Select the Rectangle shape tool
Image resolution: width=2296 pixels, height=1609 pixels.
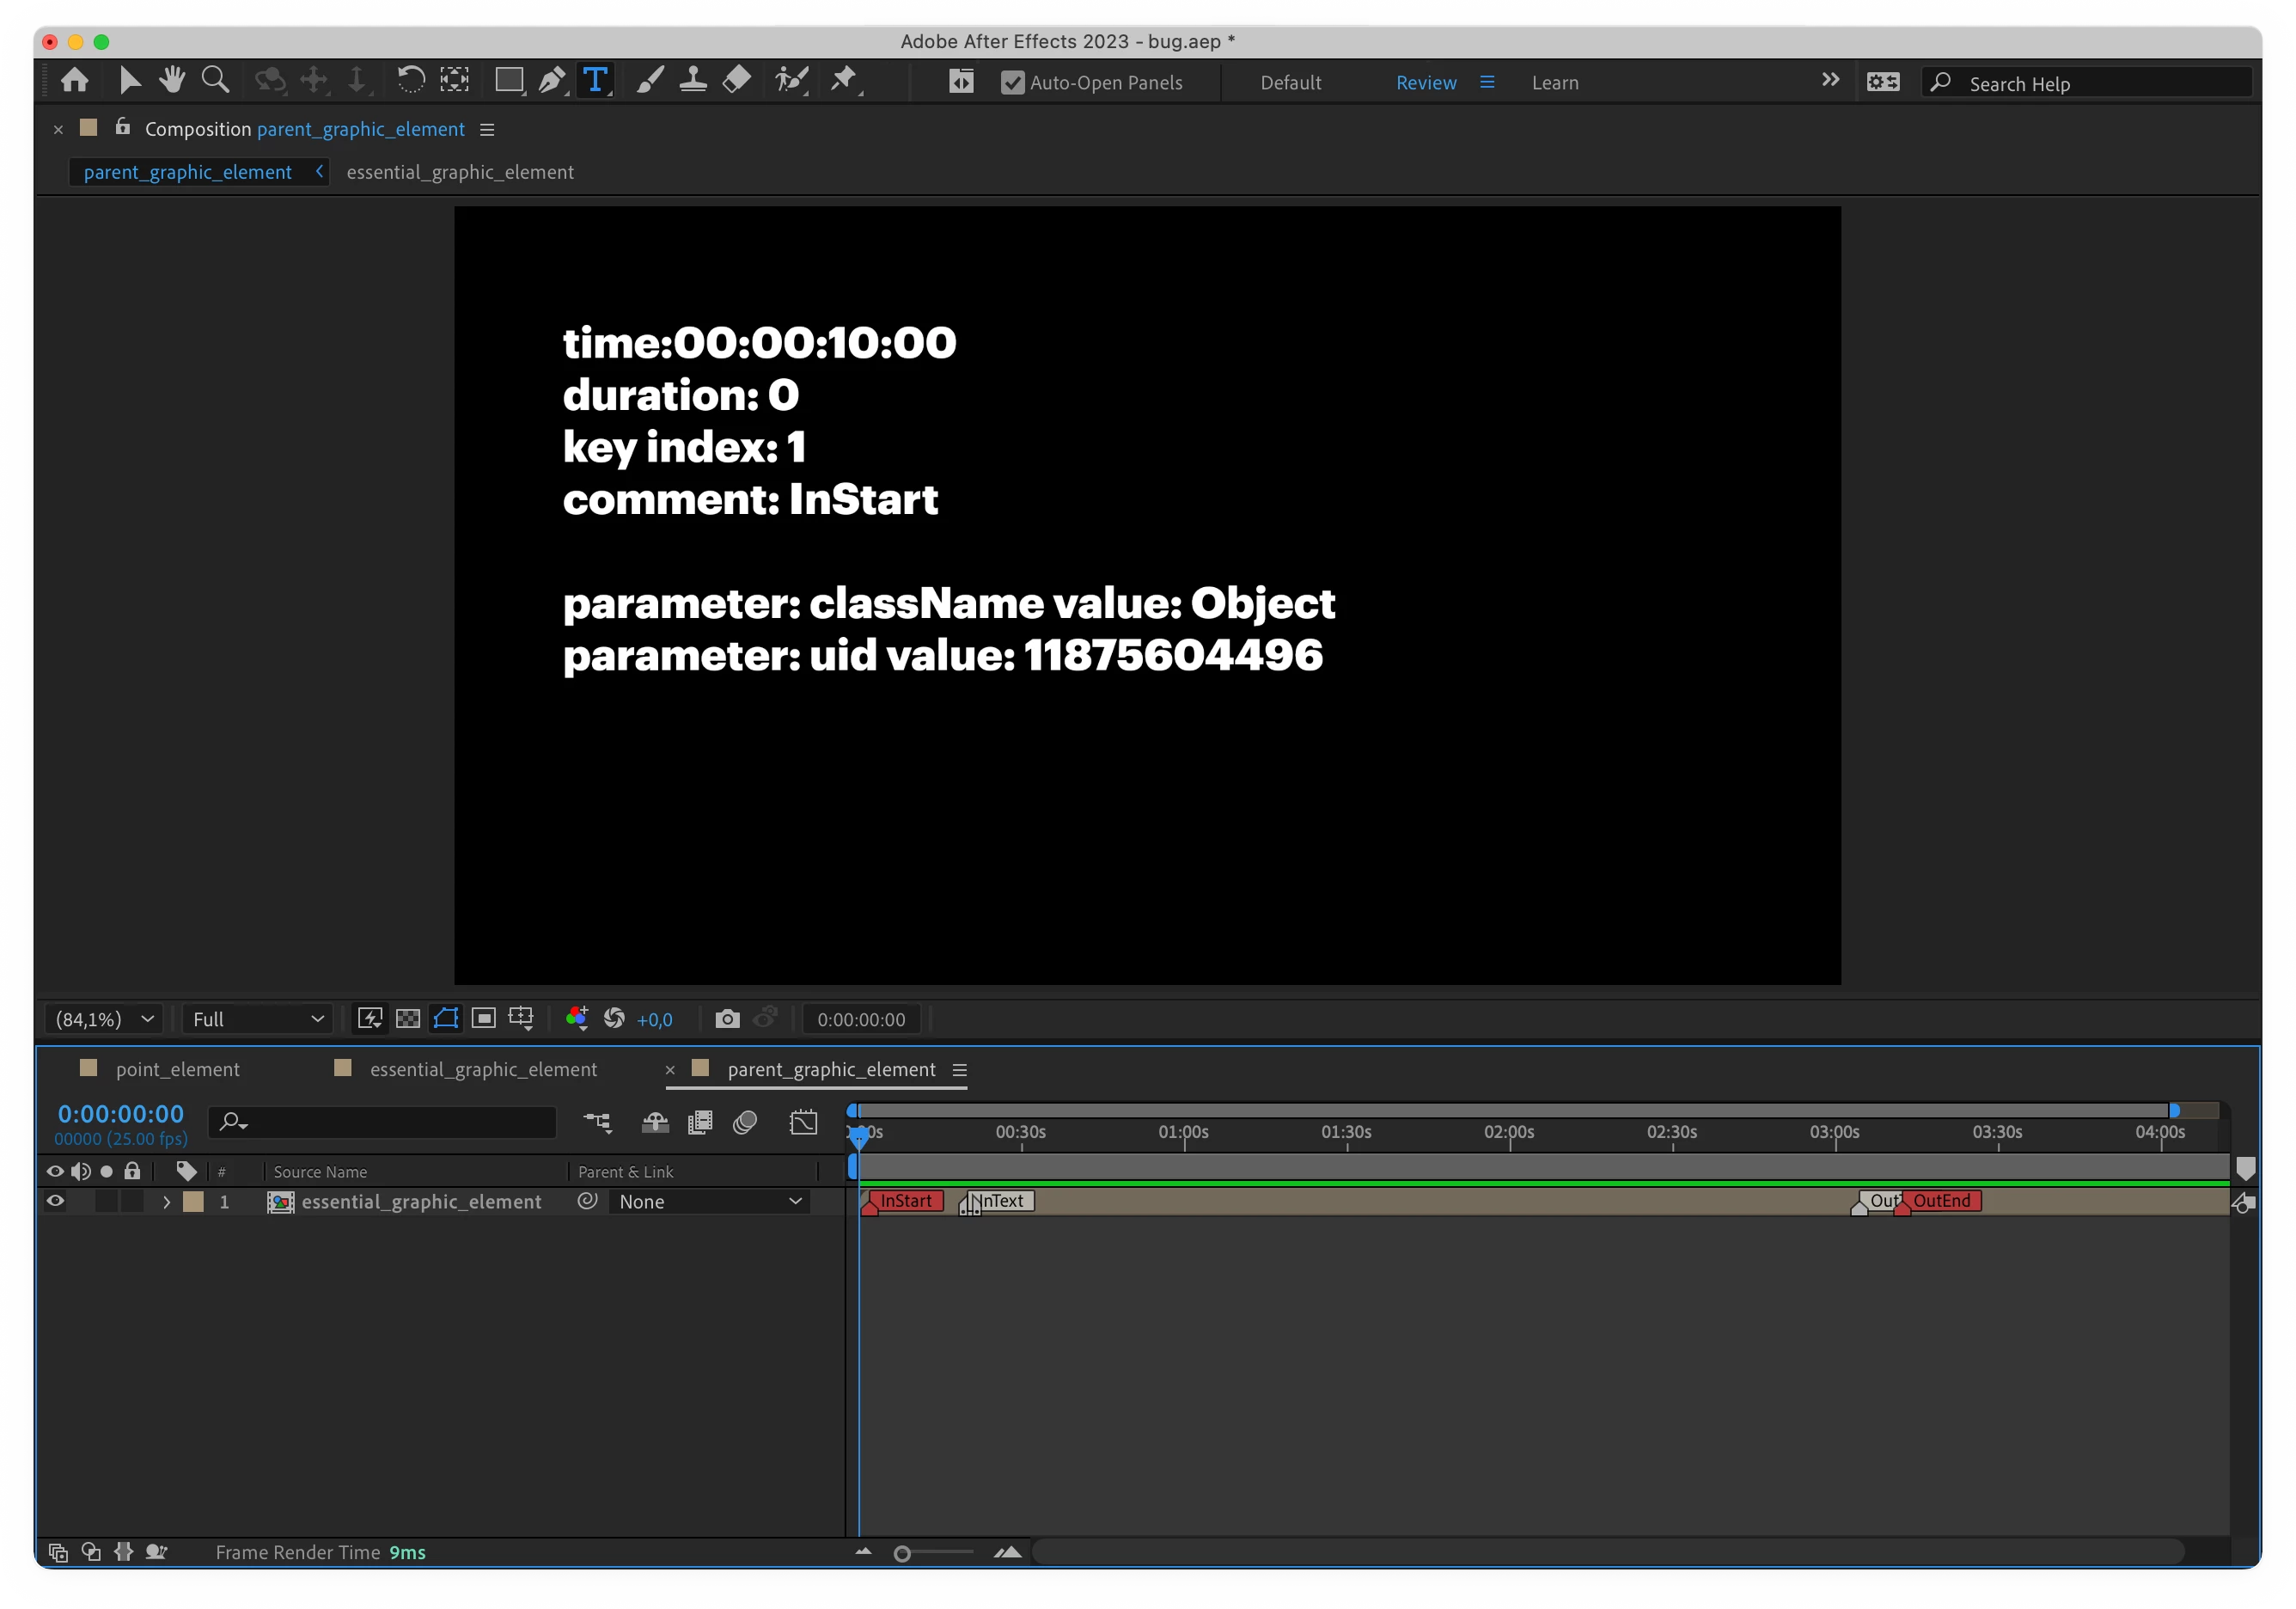[509, 80]
